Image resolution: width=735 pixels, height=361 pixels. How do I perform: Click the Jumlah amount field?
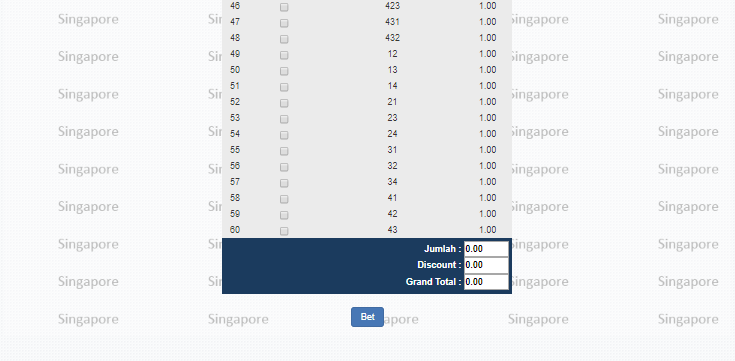point(486,249)
